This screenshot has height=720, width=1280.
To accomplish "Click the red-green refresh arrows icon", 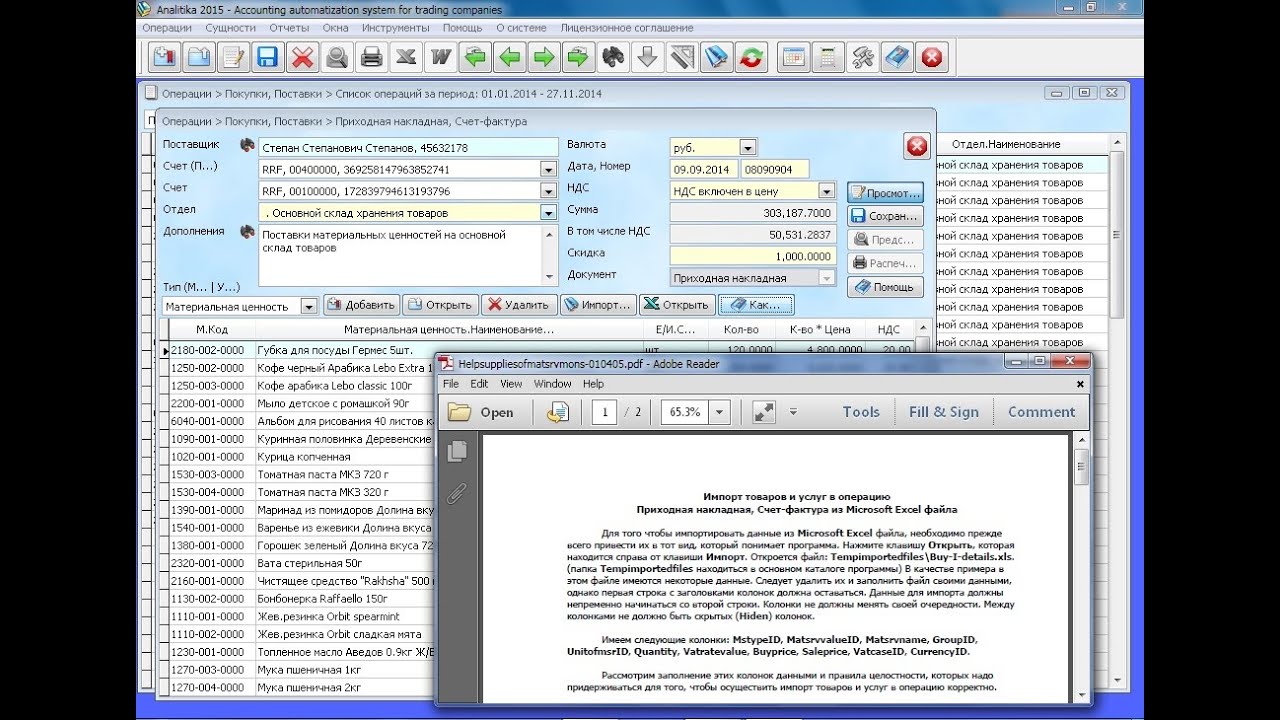I will coord(751,57).
